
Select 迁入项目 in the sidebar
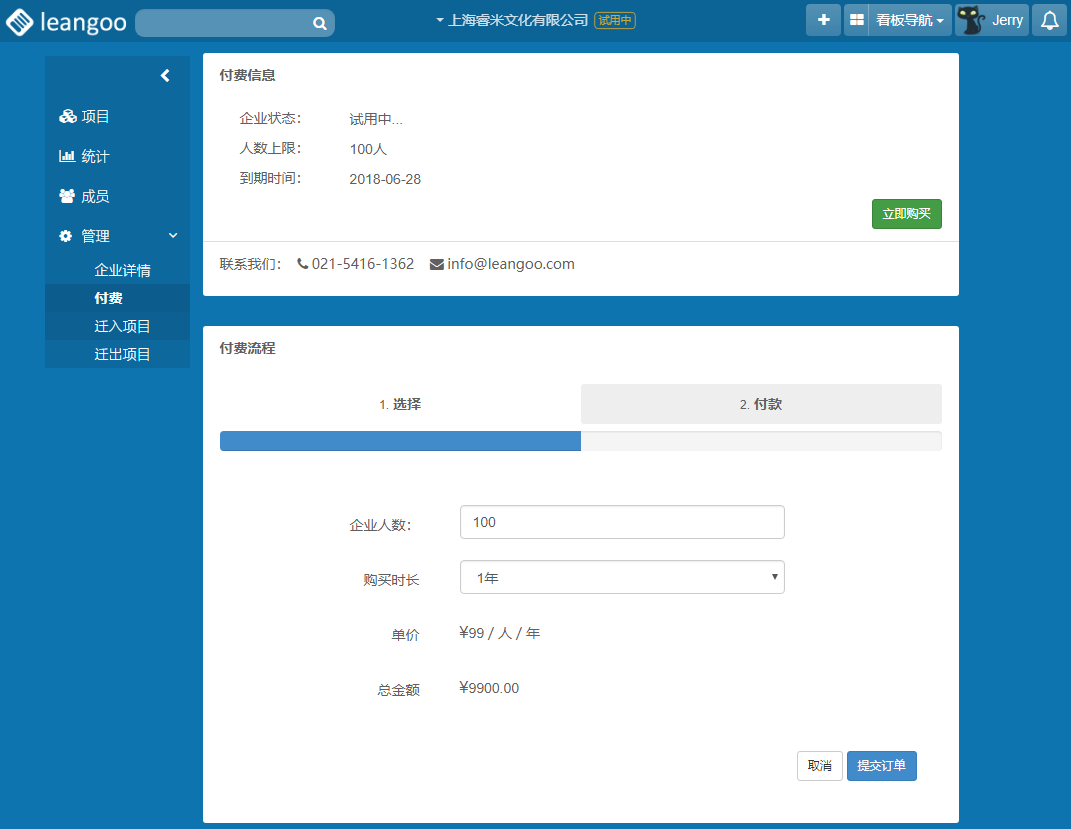click(122, 326)
